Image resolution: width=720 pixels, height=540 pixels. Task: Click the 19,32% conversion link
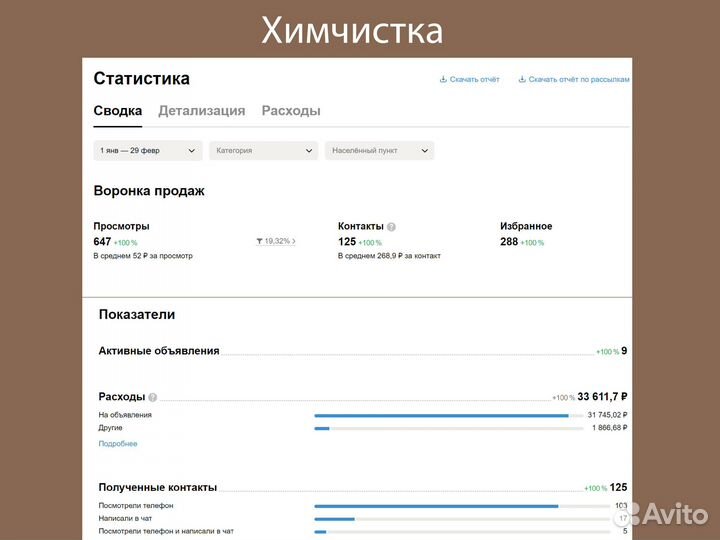(277, 241)
